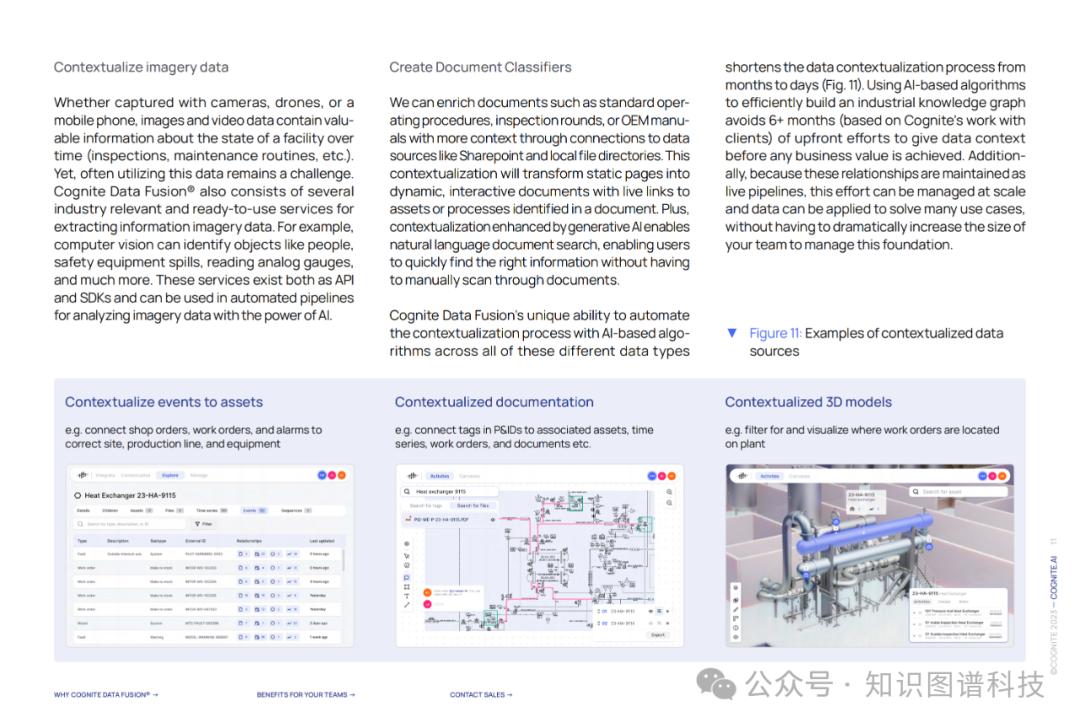Select the frame tool in P&ID toolbar

point(407,587)
